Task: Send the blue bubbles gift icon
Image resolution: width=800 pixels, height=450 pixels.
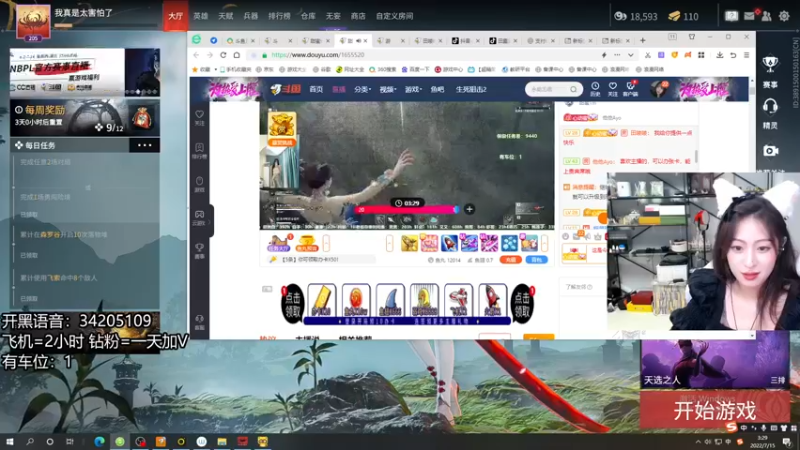Action: coord(509,243)
